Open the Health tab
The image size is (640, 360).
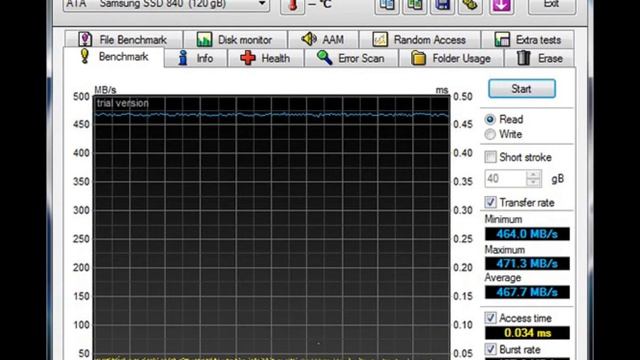pos(265,58)
